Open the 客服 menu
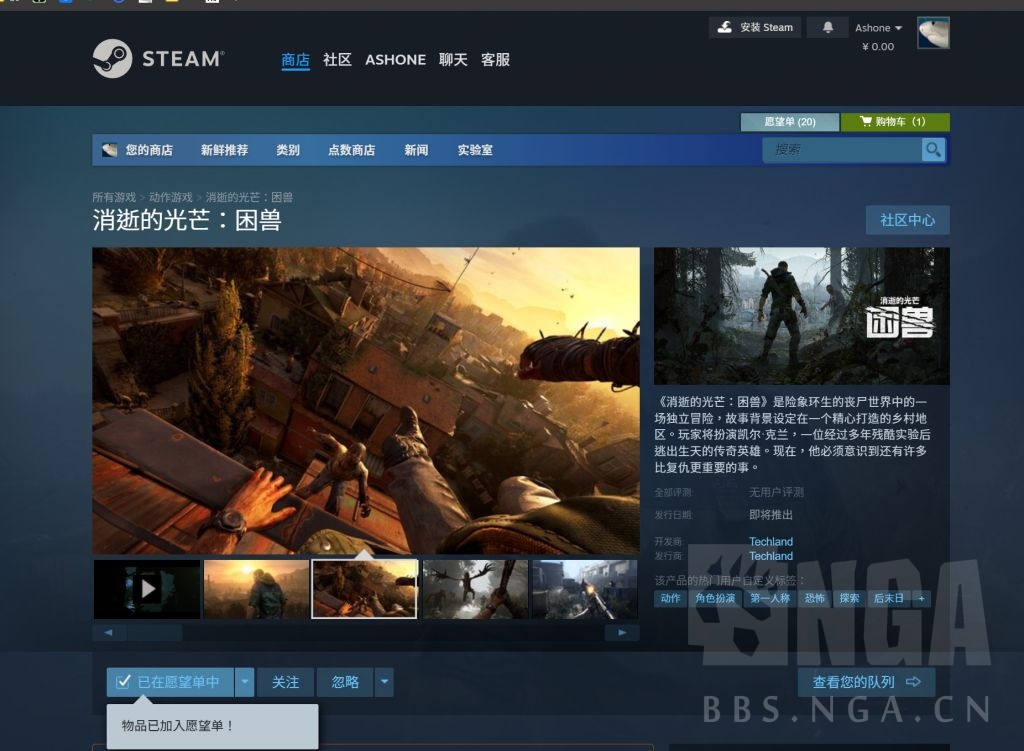Screen dimensions: 1024x751 click(x=495, y=59)
